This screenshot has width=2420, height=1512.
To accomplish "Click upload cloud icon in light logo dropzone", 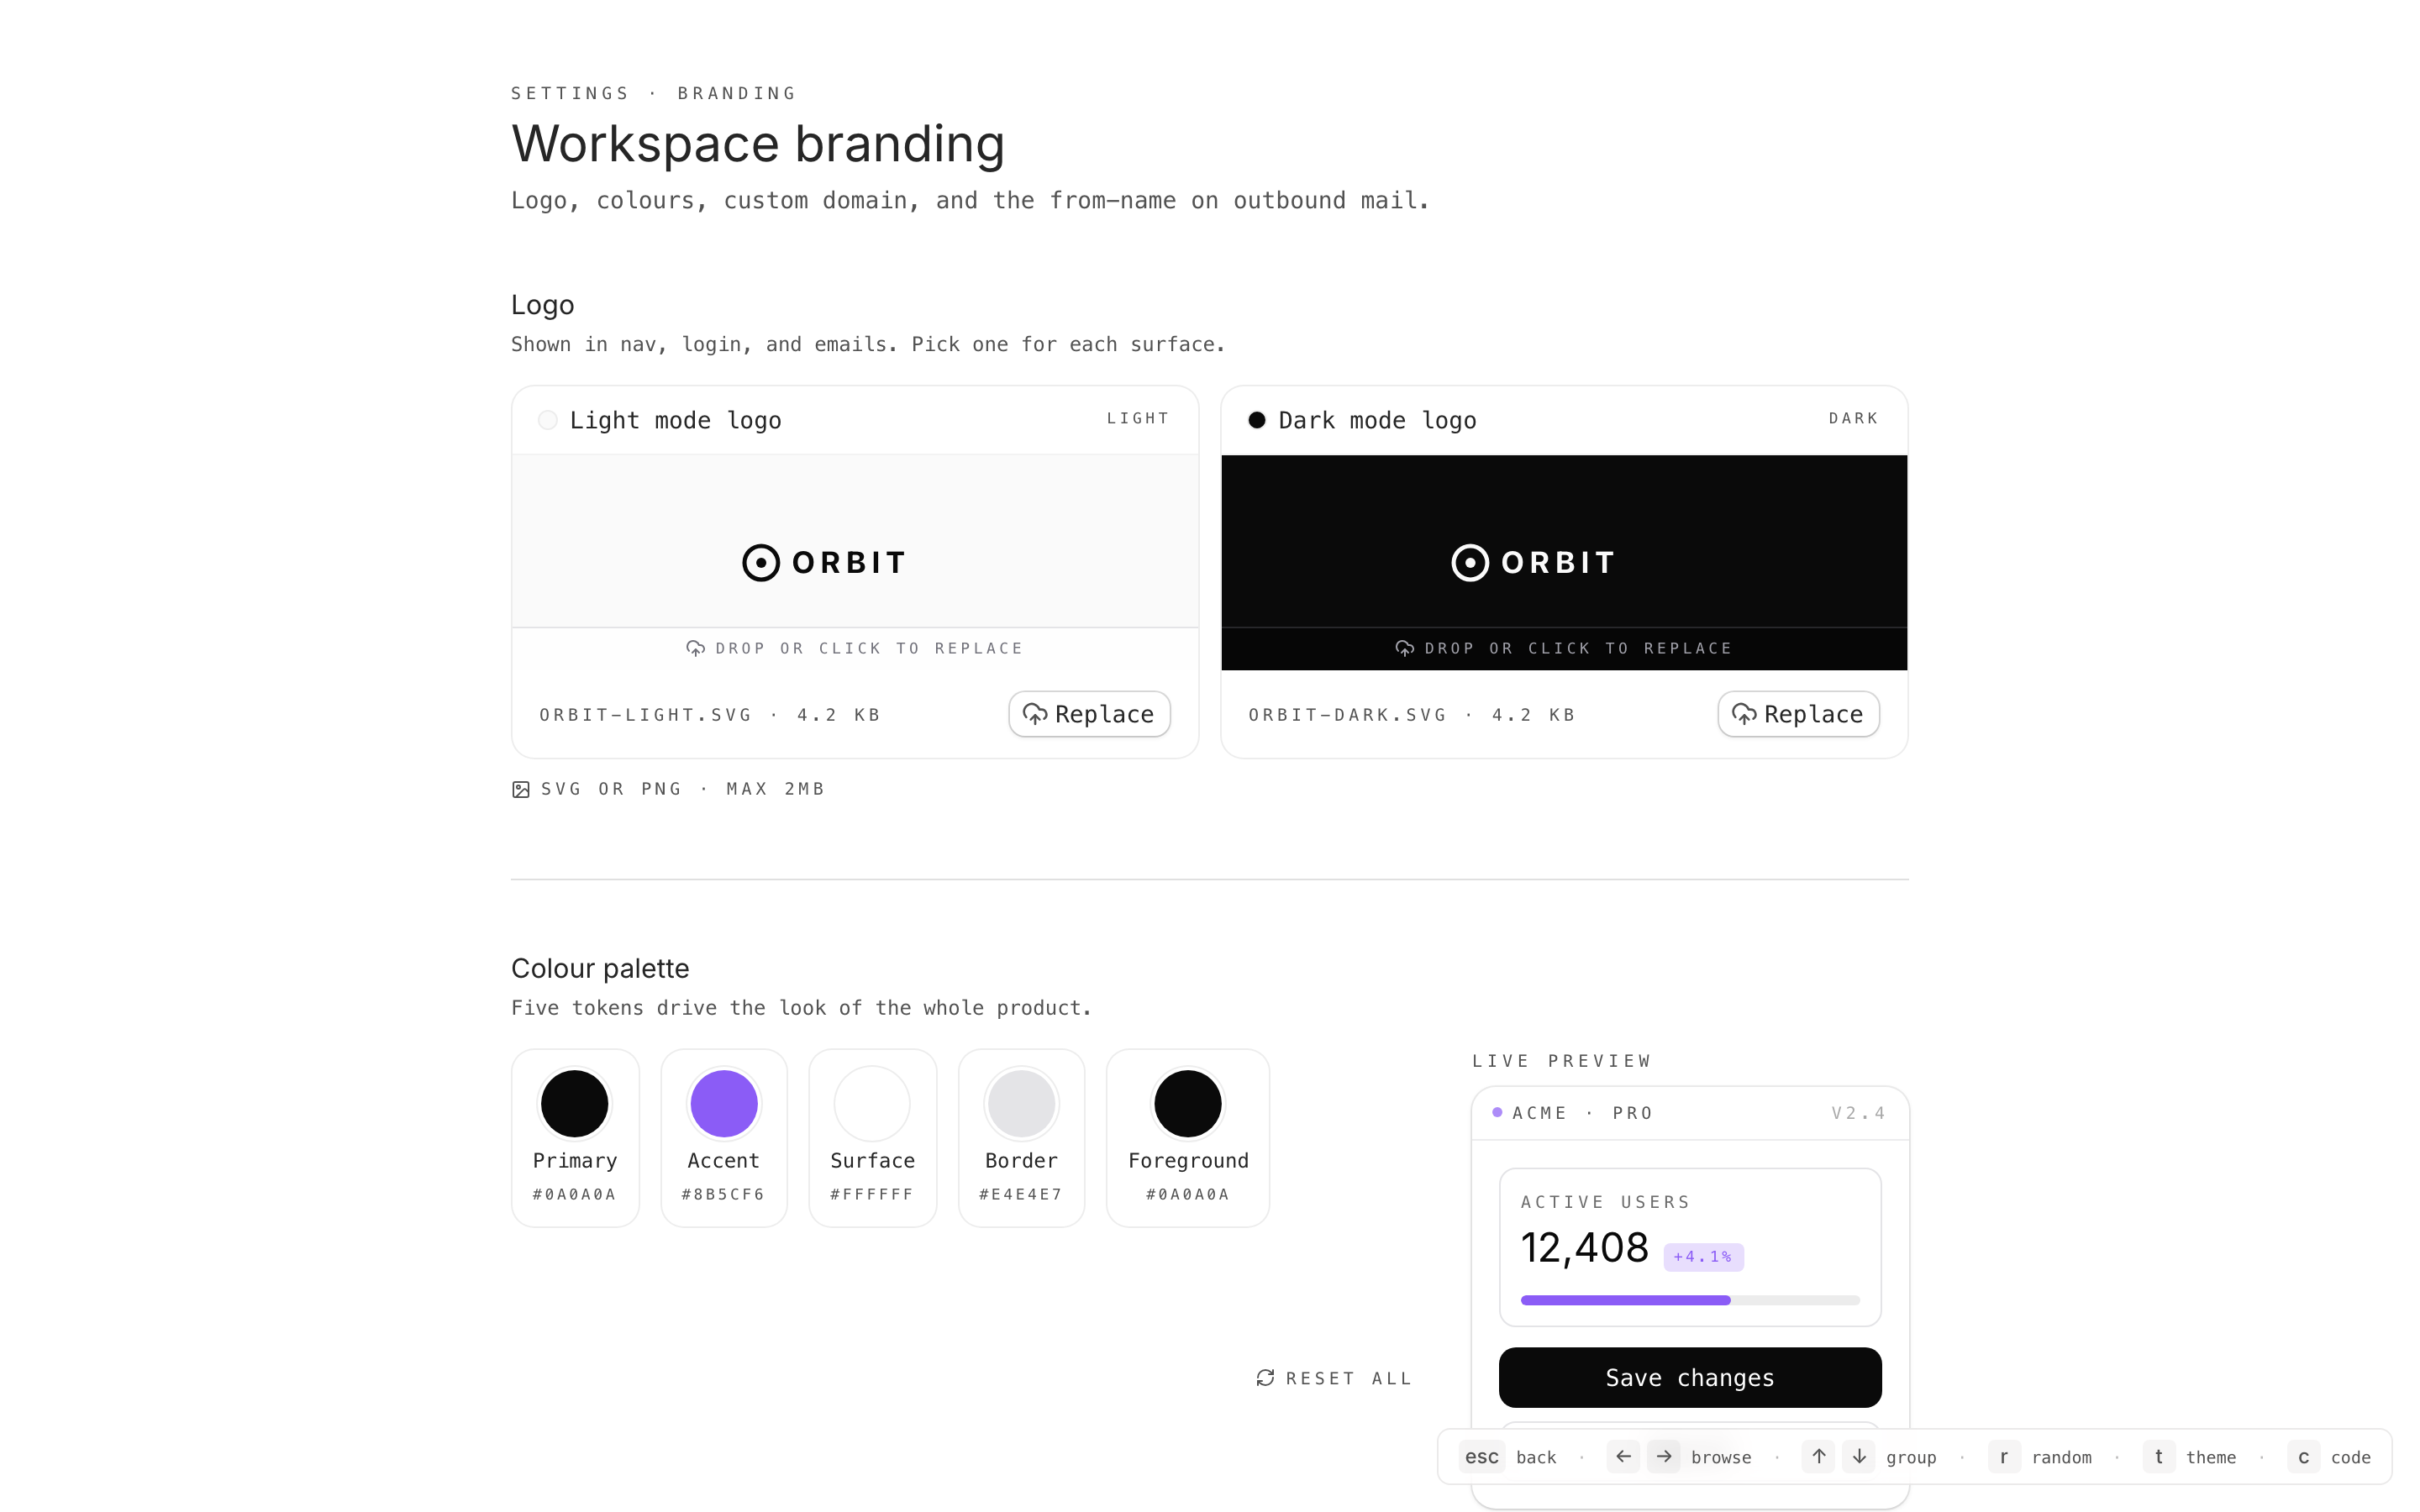I will coord(695,649).
